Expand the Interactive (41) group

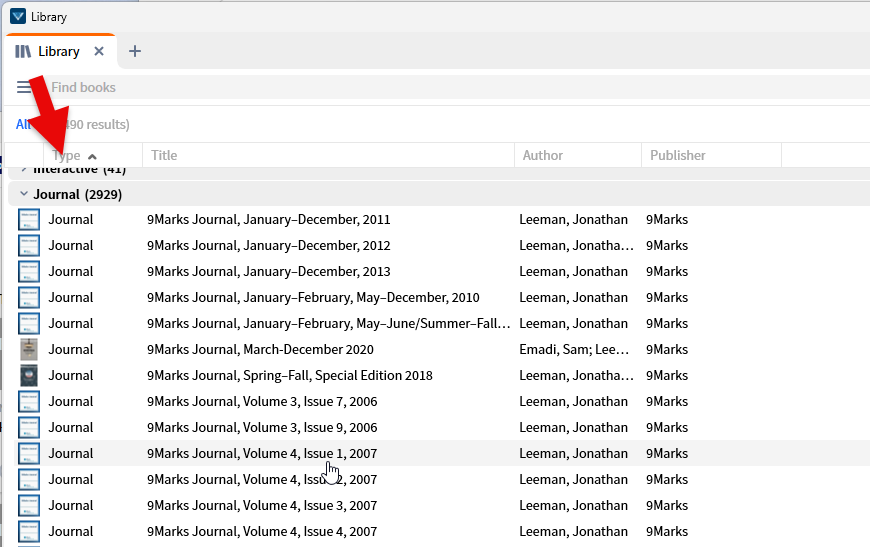(x=23, y=169)
